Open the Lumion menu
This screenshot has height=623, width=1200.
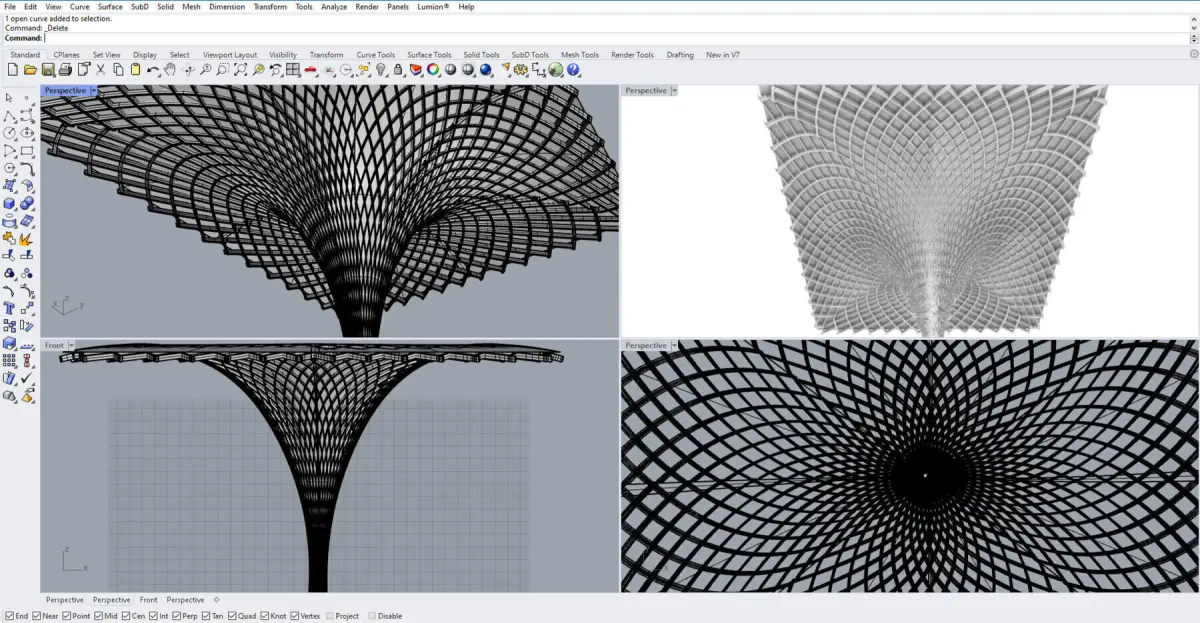point(433,7)
